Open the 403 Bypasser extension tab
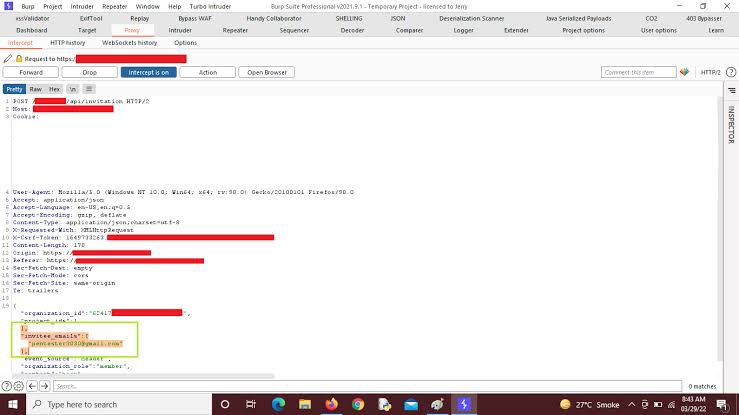739x415 pixels. click(x=704, y=18)
